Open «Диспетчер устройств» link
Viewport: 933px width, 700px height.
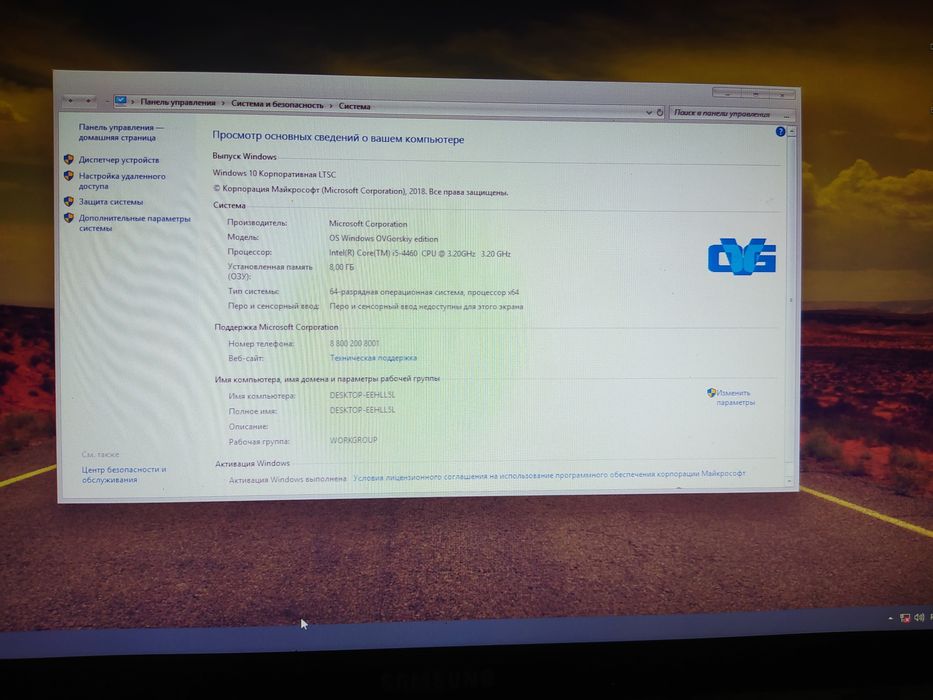119,160
